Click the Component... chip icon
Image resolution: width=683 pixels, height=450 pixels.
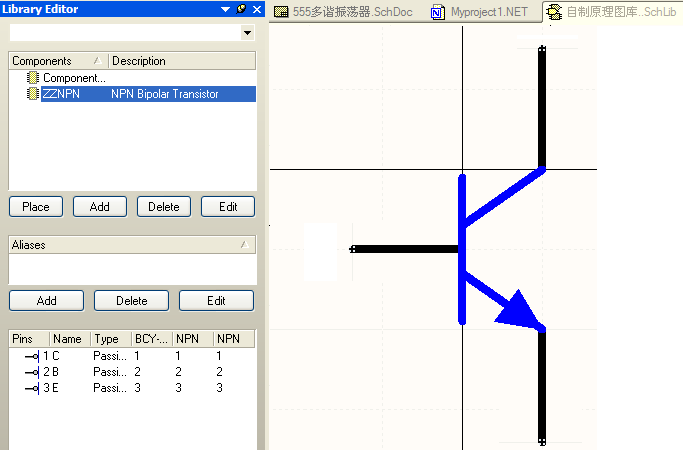tap(33, 78)
